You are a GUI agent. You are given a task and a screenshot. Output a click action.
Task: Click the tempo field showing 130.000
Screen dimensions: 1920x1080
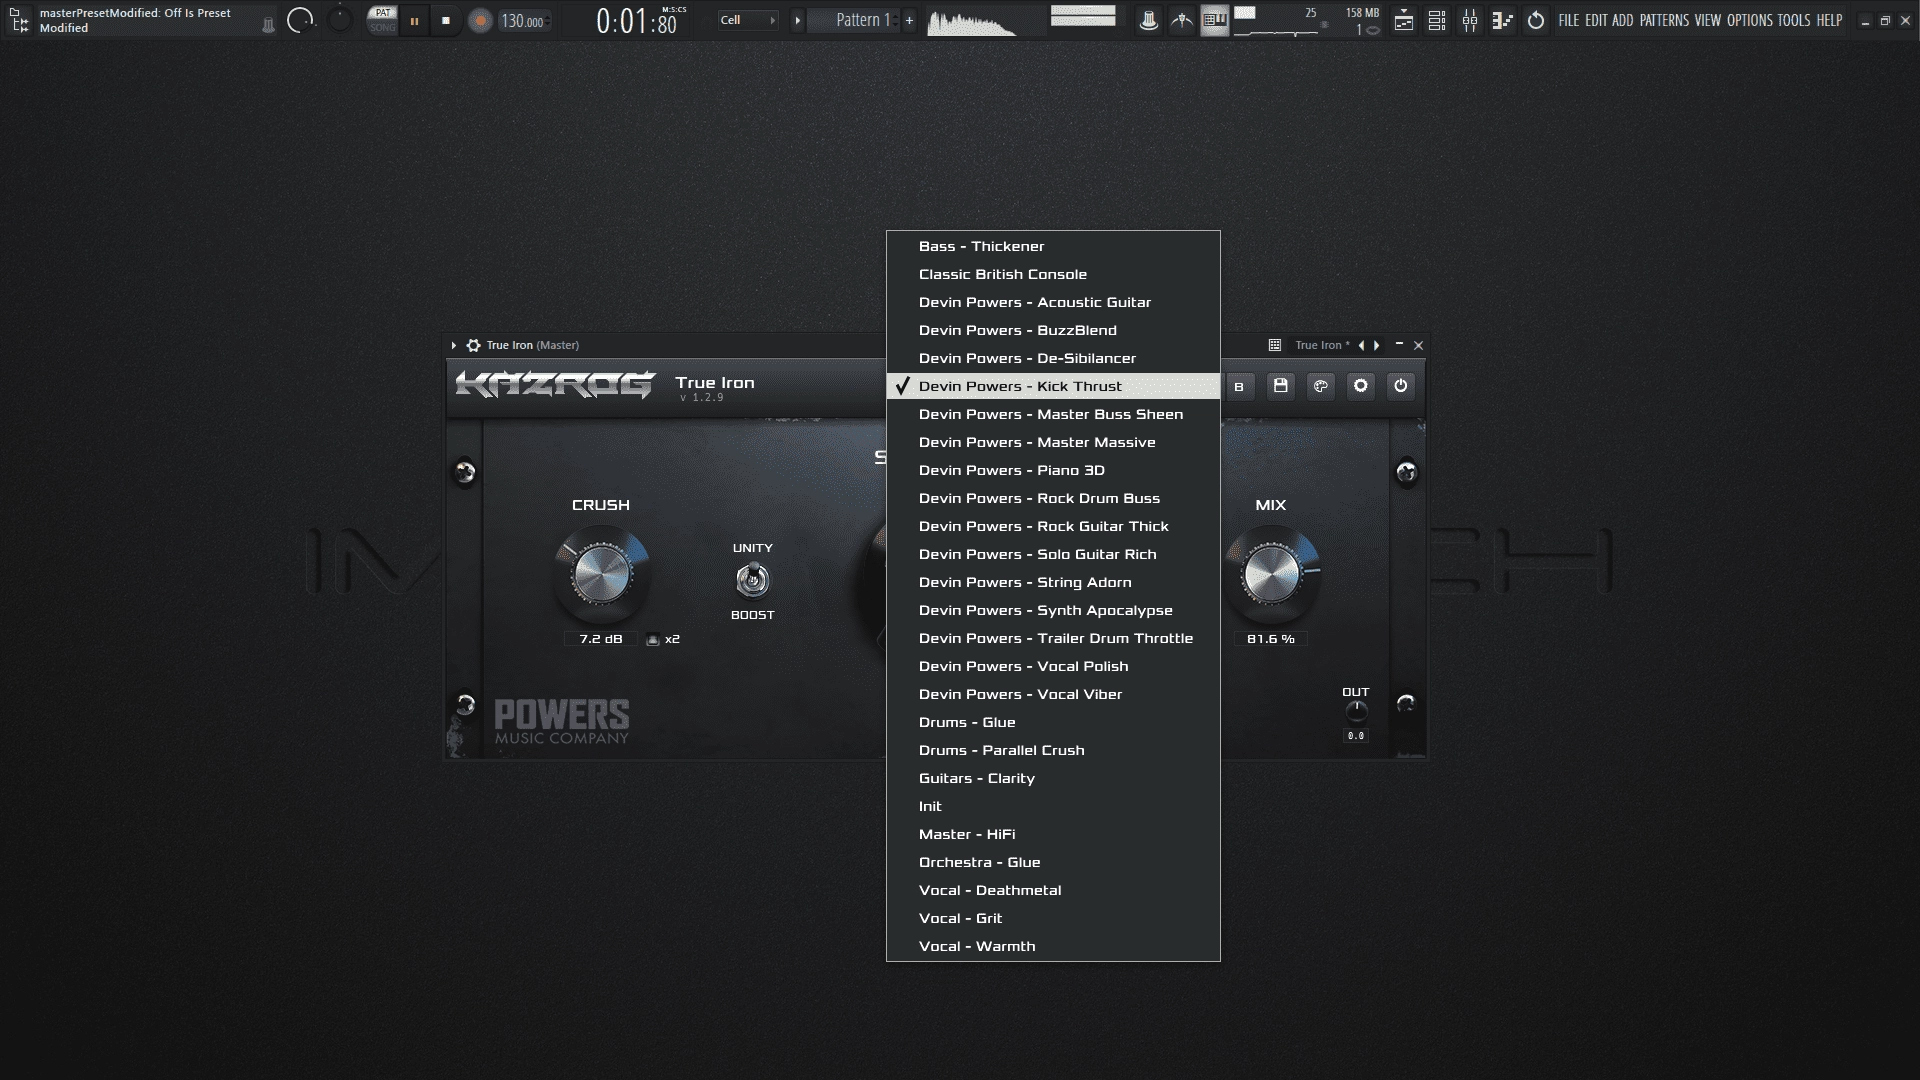point(523,21)
